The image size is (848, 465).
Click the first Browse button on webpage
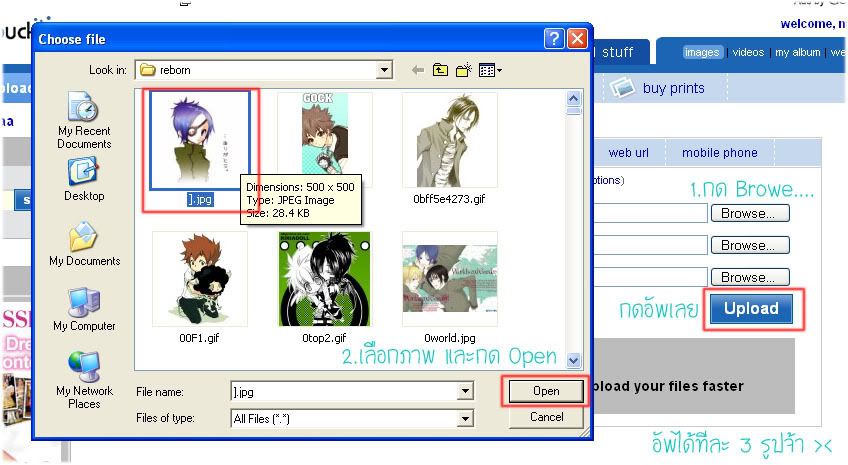[750, 213]
